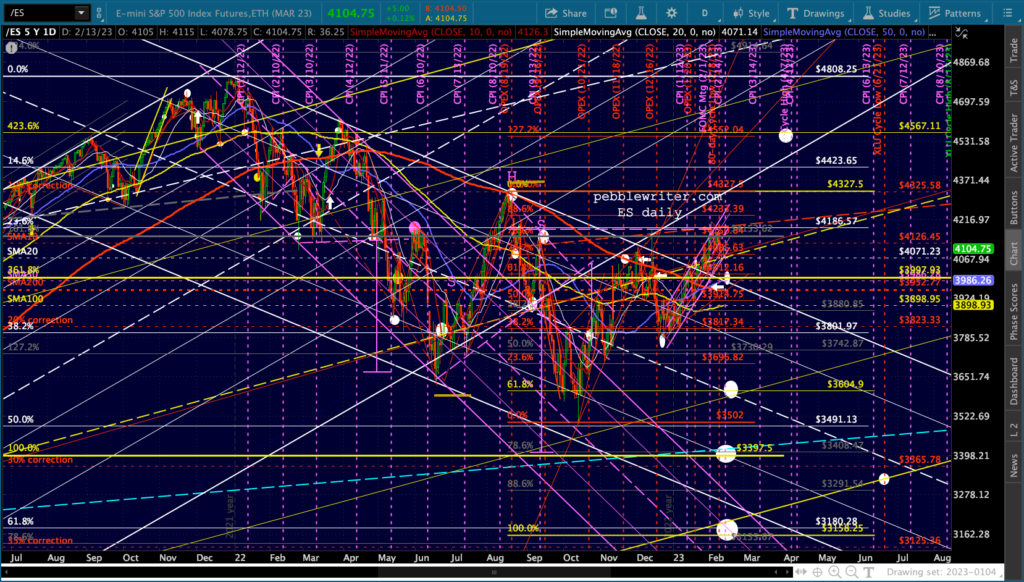Click the flask icon for Edit Studies
The height and width of the screenshot is (582, 1024).
(641, 13)
